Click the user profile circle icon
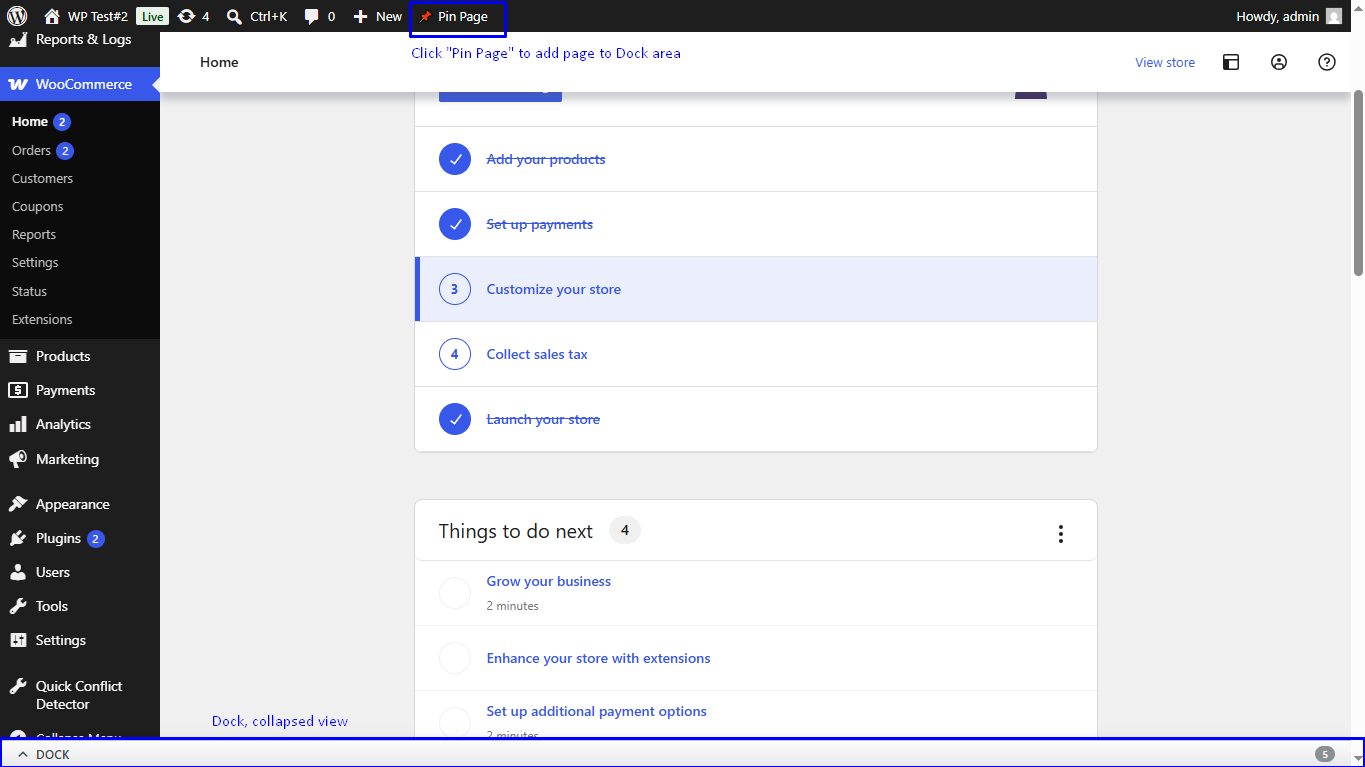The width and height of the screenshot is (1365, 767). [1279, 62]
